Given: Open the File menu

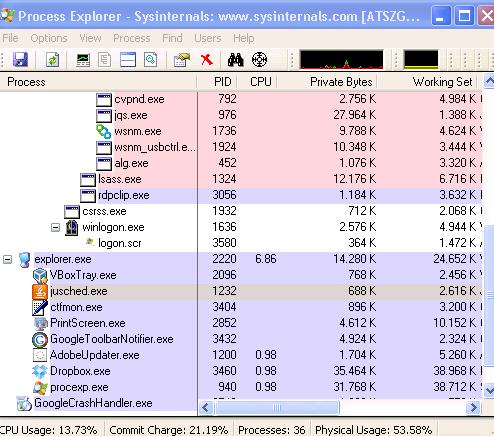Looking at the screenshot, I should click(x=10, y=38).
